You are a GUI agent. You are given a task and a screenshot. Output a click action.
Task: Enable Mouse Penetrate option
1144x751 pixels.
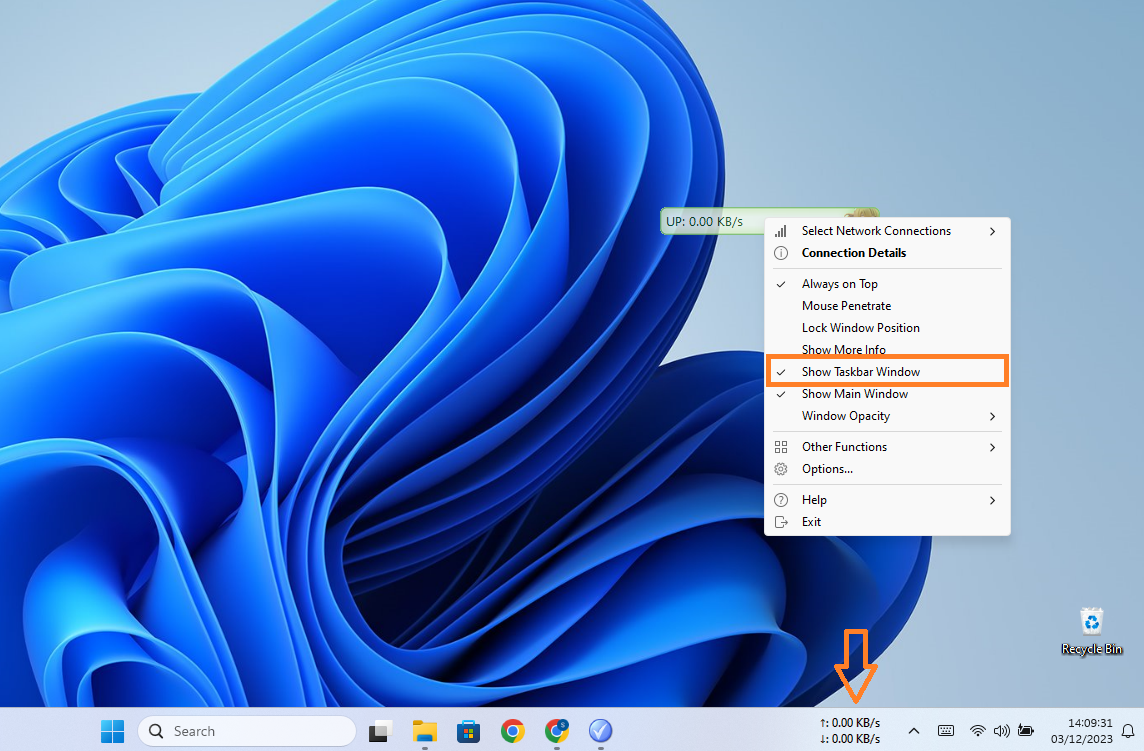click(x=846, y=306)
